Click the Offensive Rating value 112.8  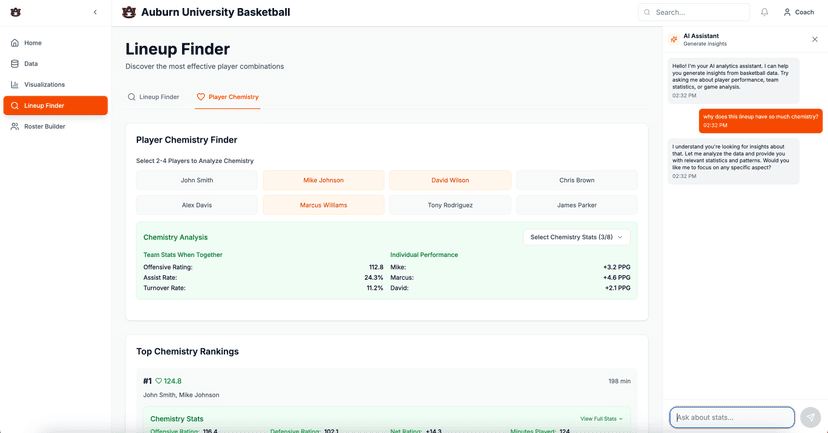(x=376, y=267)
